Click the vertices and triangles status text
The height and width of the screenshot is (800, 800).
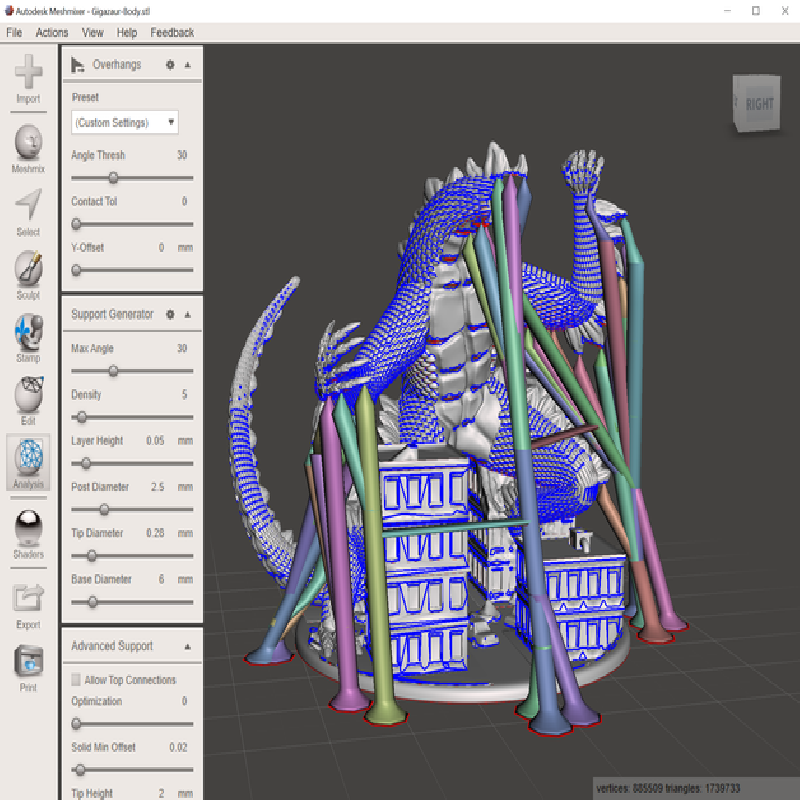pyautogui.click(x=668, y=788)
